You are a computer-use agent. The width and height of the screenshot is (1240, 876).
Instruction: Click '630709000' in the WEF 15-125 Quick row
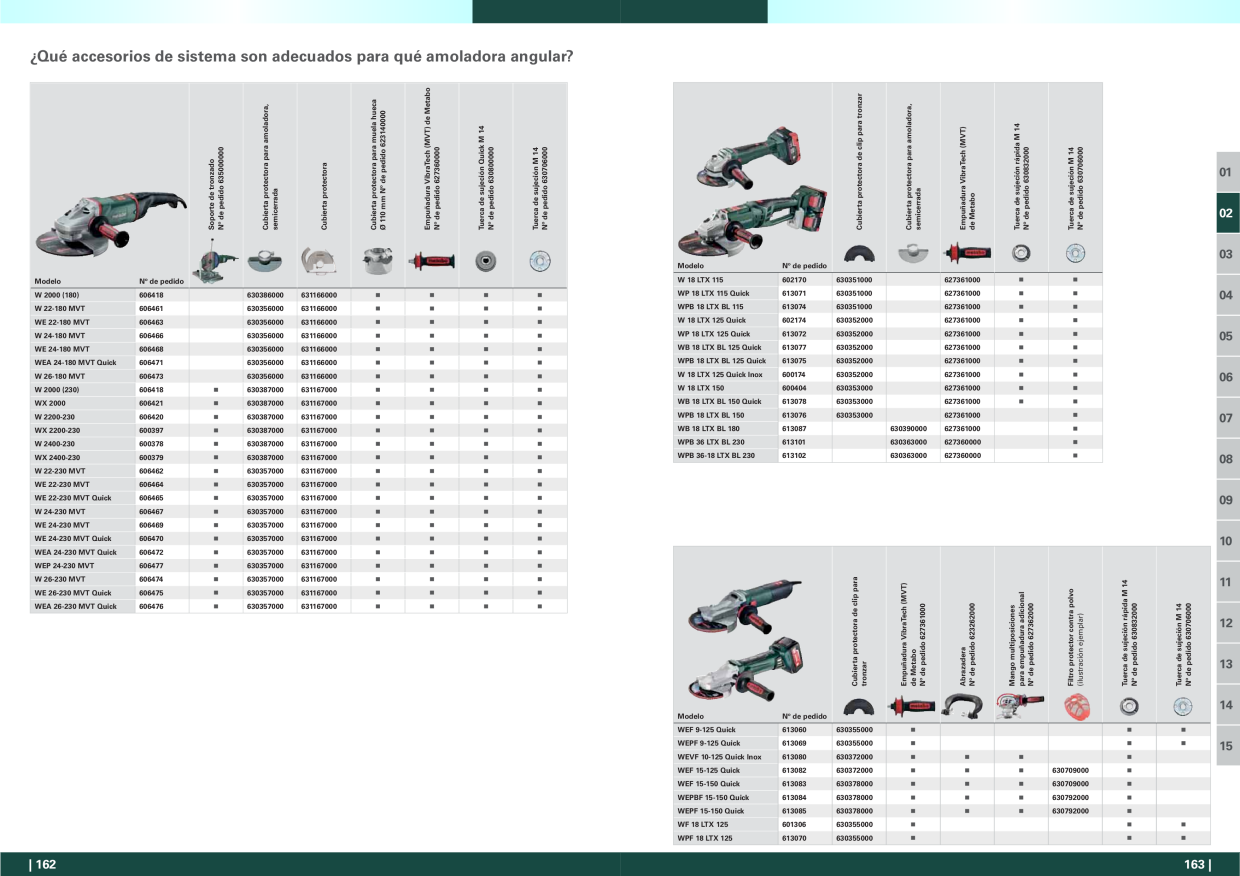pyautogui.click(x=1071, y=770)
